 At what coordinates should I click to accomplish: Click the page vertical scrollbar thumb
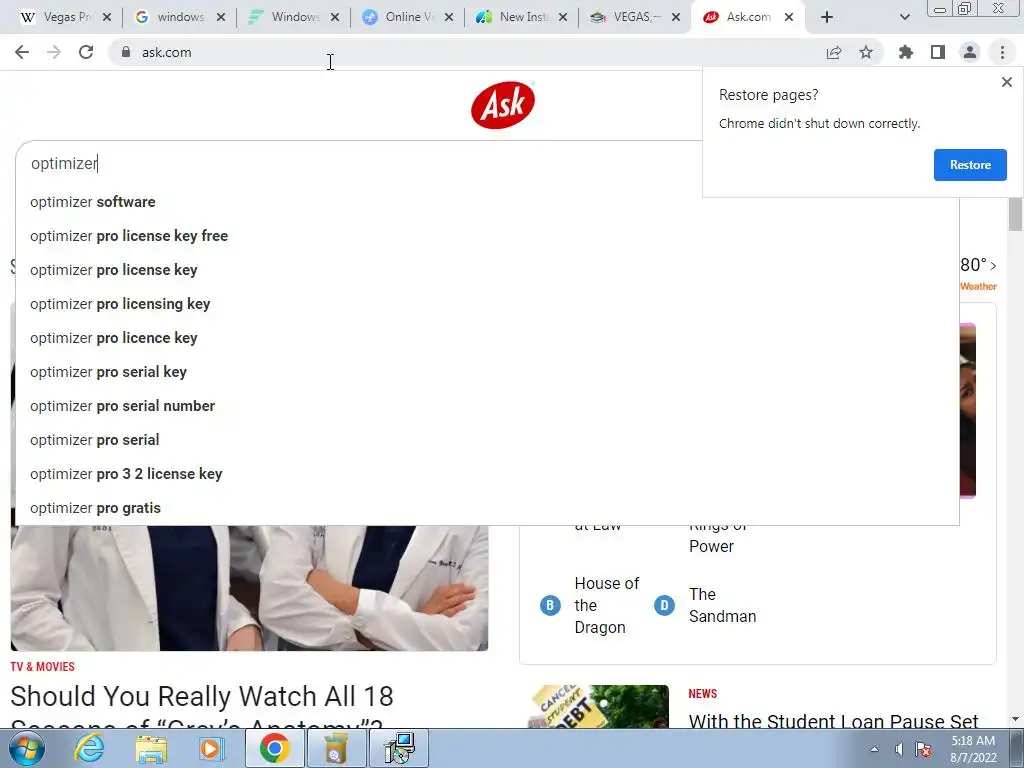[1015, 214]
